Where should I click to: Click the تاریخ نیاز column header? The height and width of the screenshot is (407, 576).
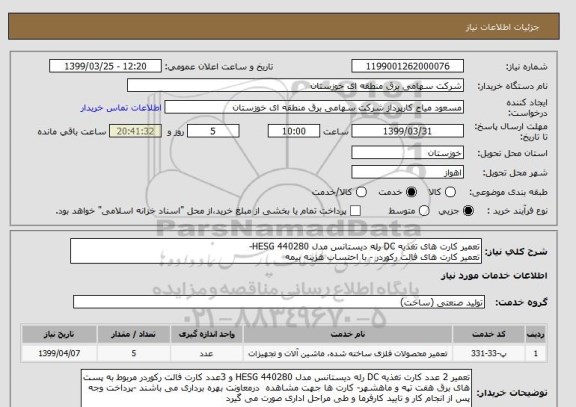coord(59,334)
